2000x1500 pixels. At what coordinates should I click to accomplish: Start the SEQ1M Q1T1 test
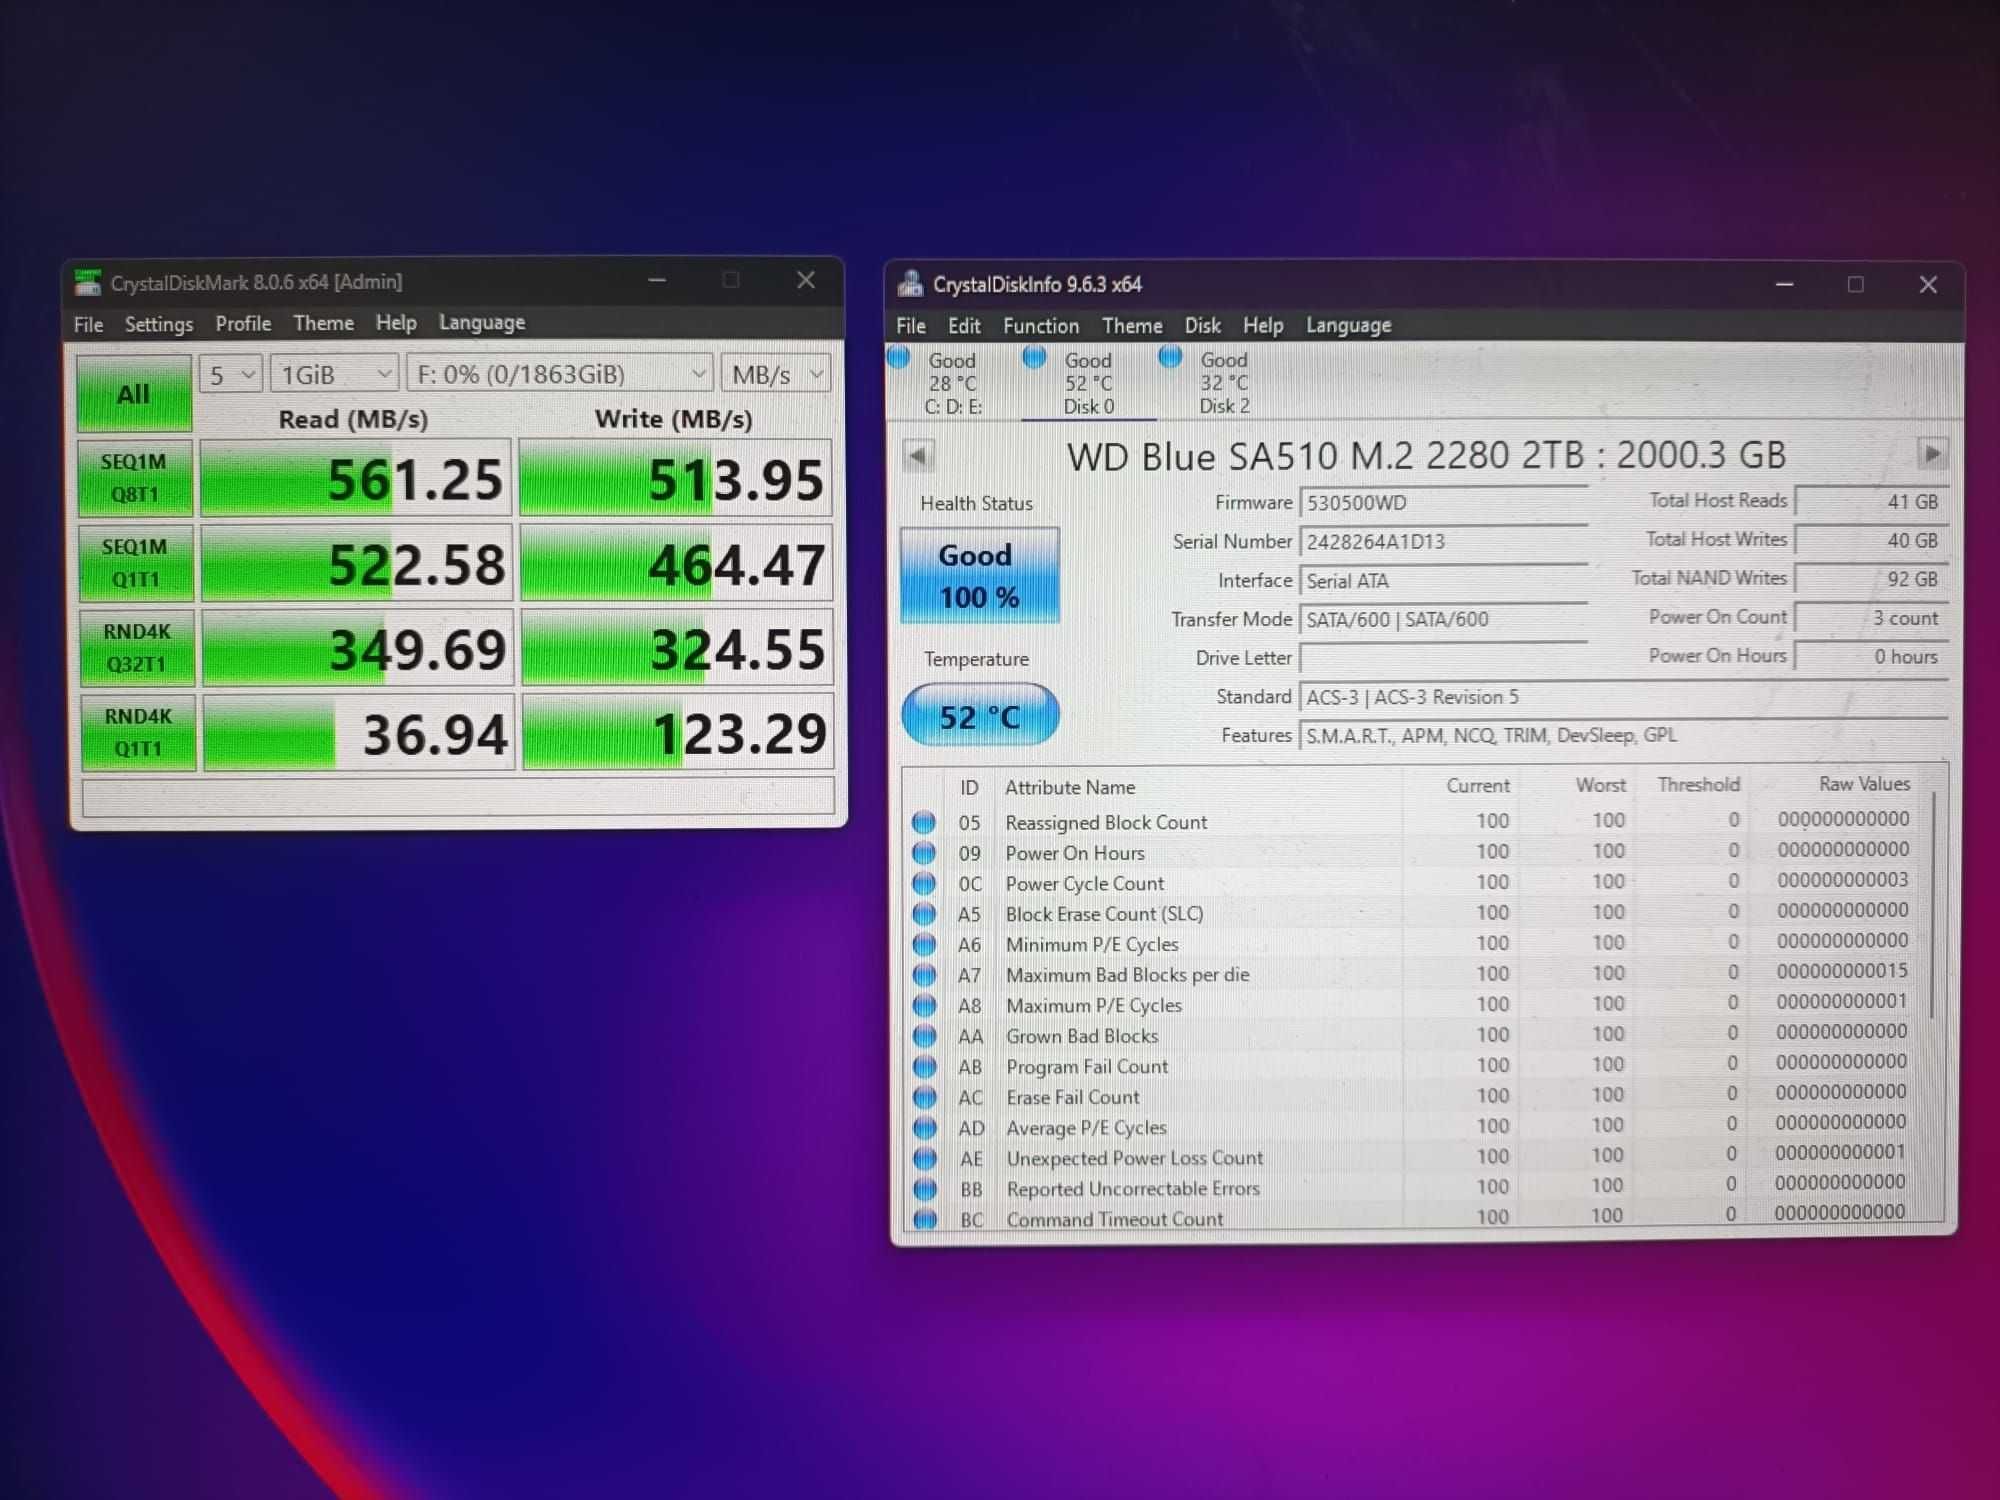point(136,563)
